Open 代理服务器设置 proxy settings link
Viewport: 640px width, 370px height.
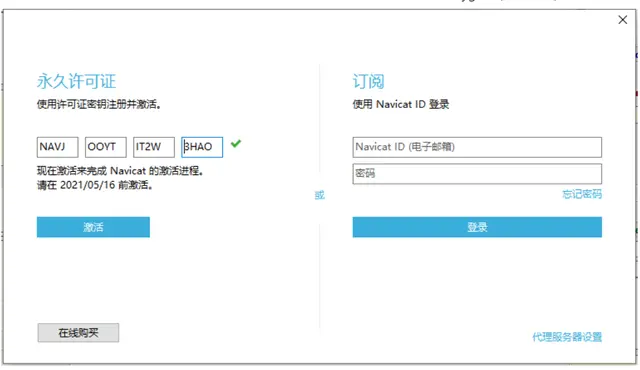(x=567, y=337)
